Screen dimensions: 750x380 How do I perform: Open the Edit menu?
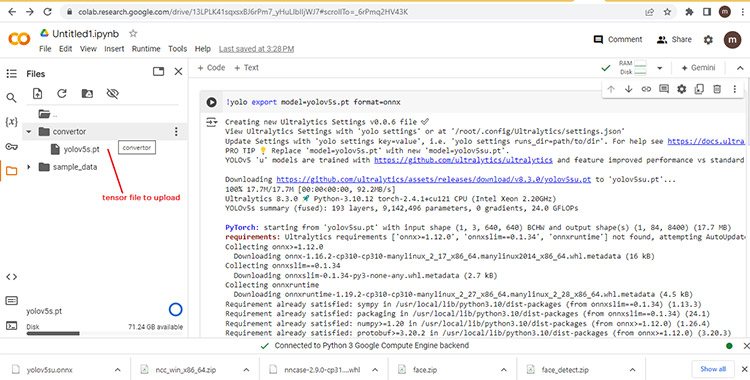point(66,49)
